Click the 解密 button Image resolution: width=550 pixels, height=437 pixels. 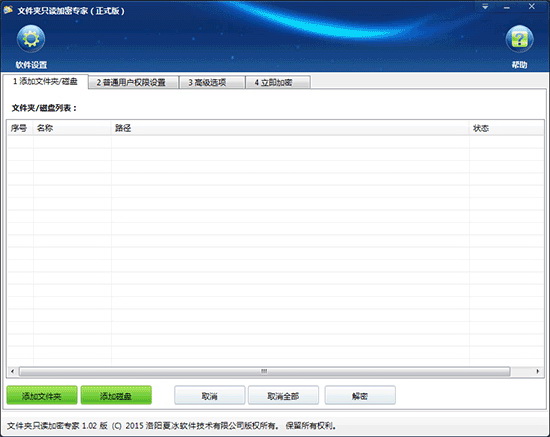tap(360, 396)
